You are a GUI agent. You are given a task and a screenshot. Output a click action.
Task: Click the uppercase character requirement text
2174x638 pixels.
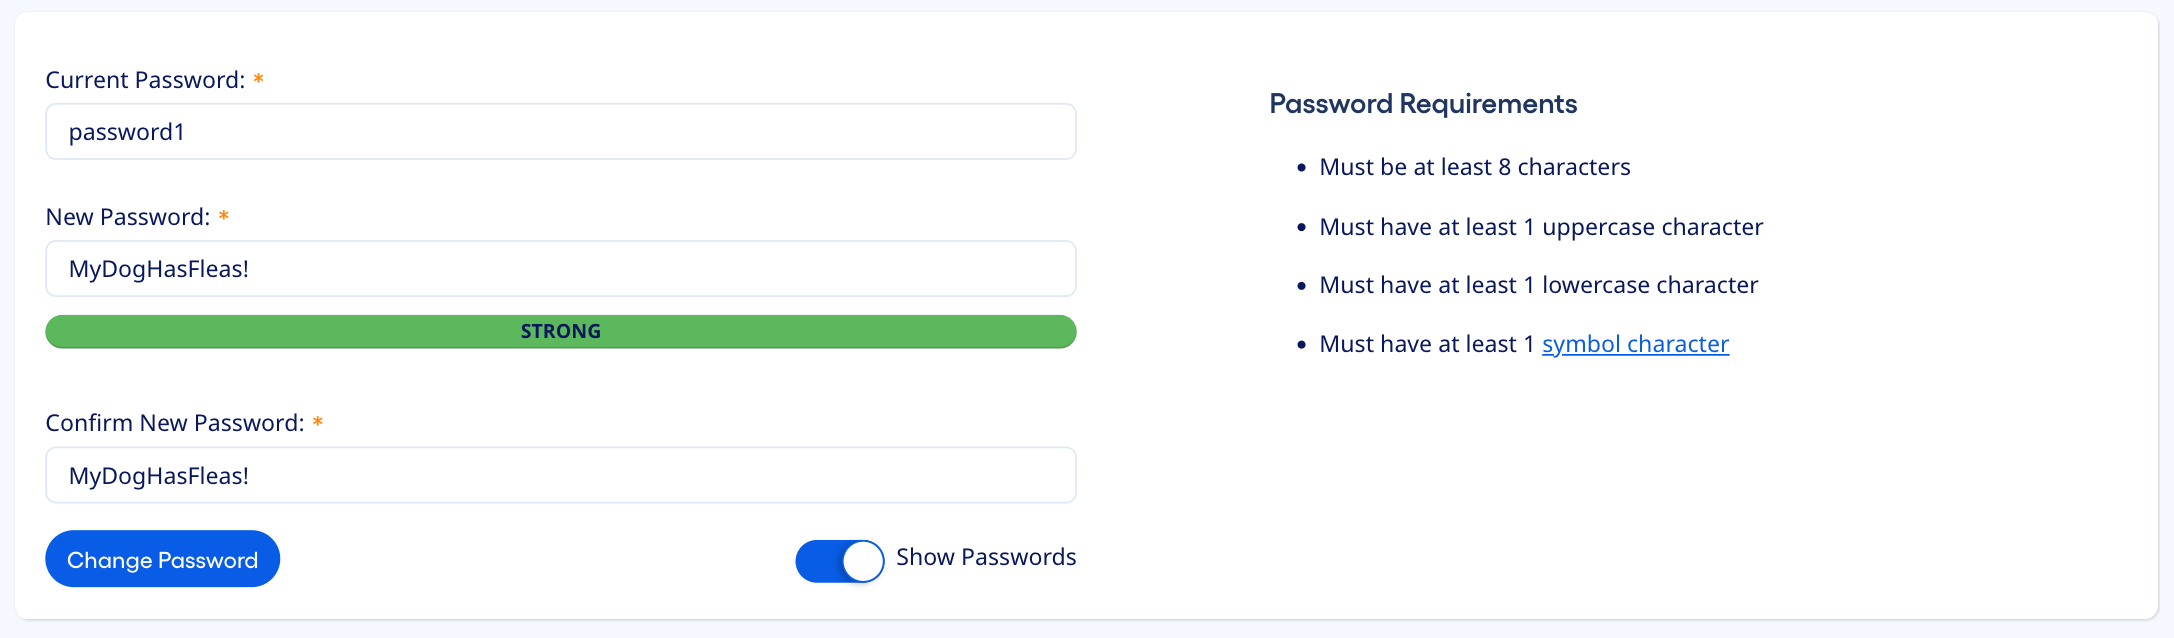click(1541, 226)
